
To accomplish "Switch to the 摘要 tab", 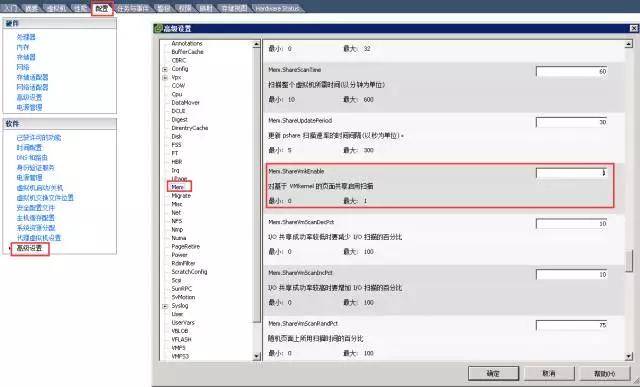I will click(32, 8).
